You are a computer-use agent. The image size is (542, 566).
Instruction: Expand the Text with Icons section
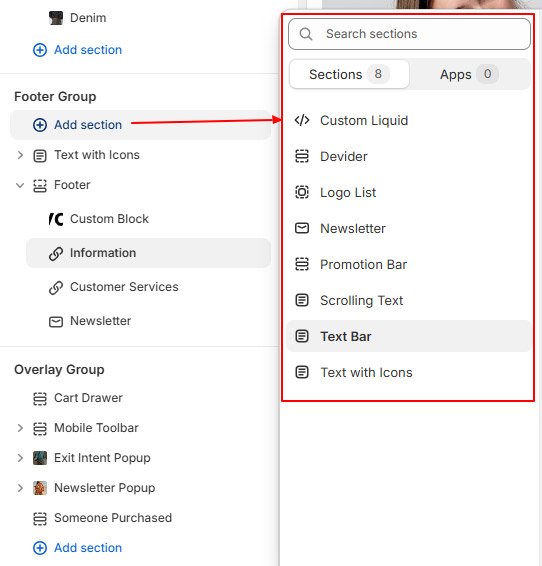(20, 155)
